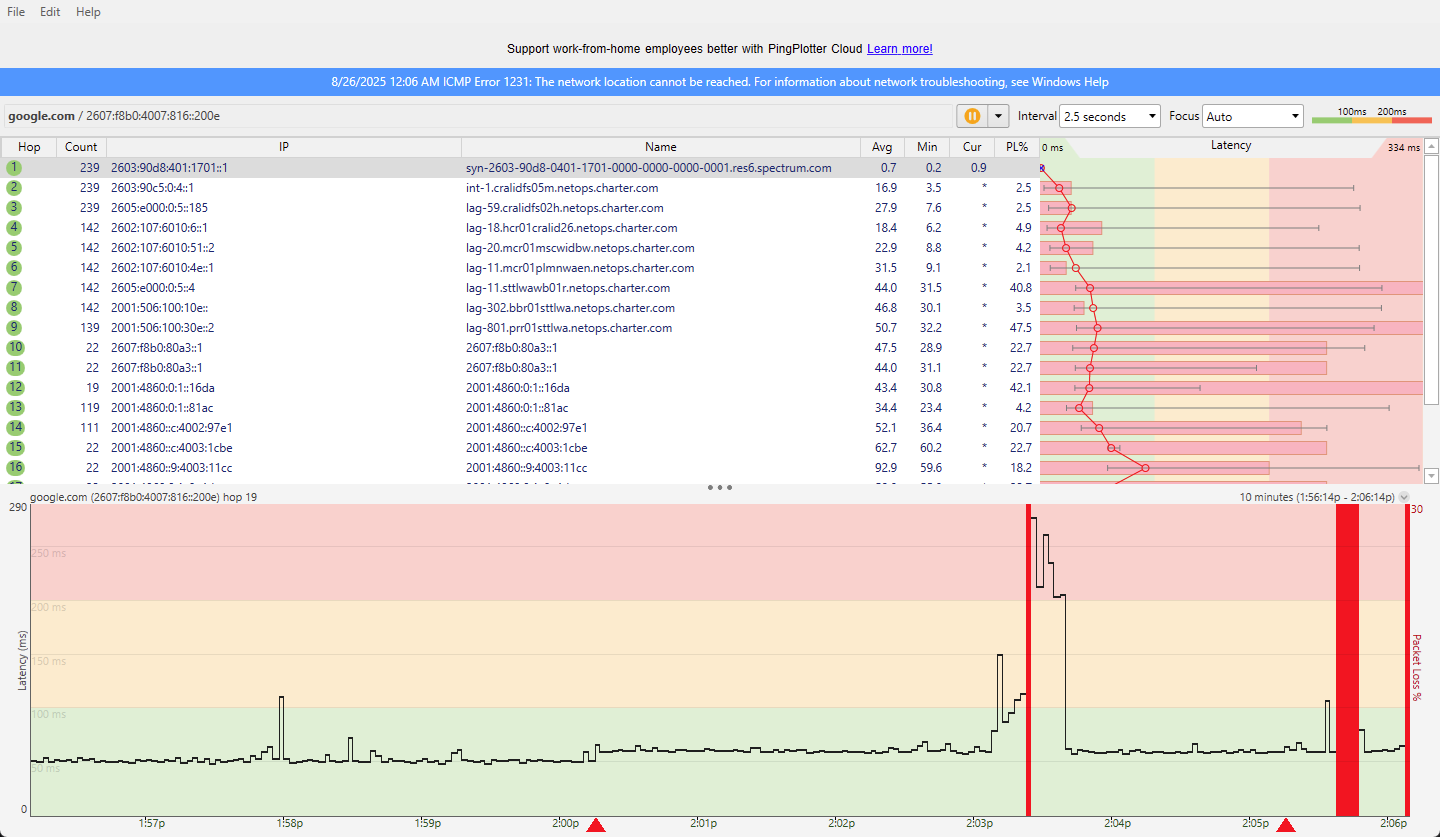Click the Latency graph column header
Image resolution: width=1440 pixels, height=837 pixels.
click(x=1231, y=146)
